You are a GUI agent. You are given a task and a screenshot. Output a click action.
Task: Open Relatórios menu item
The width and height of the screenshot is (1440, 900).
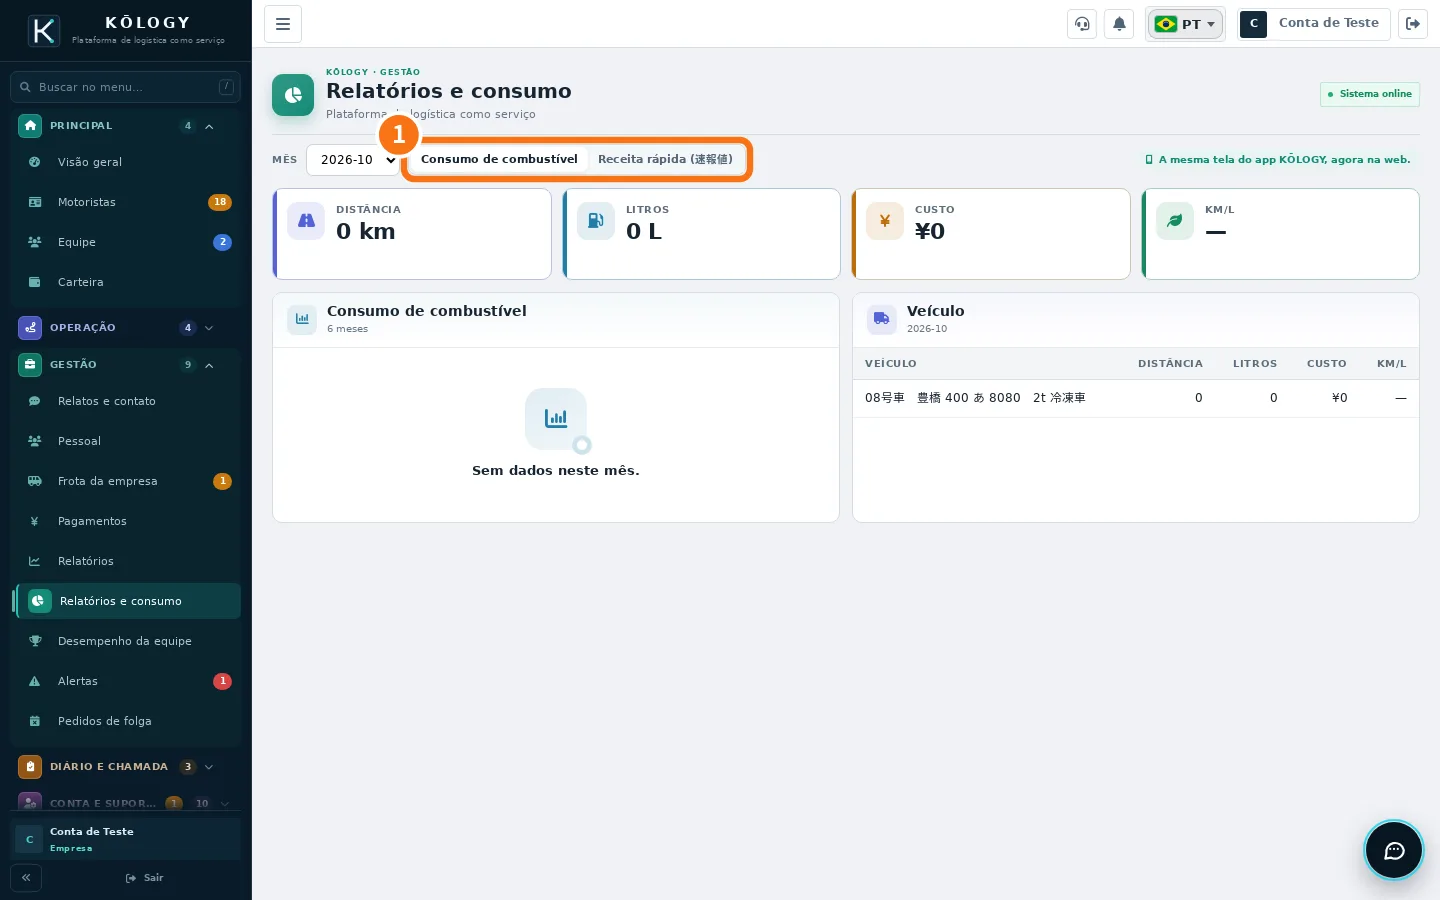[x=126, y=561]
